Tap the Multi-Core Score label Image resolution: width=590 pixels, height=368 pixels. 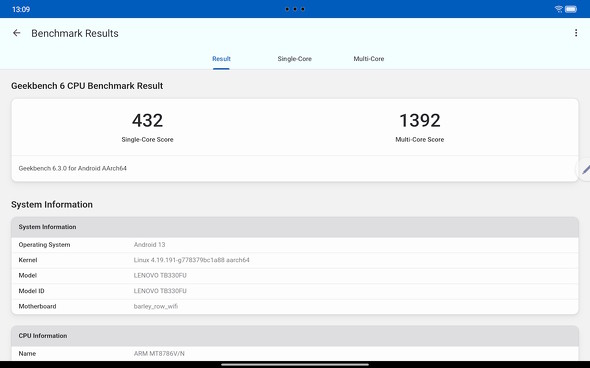point(420,140)
